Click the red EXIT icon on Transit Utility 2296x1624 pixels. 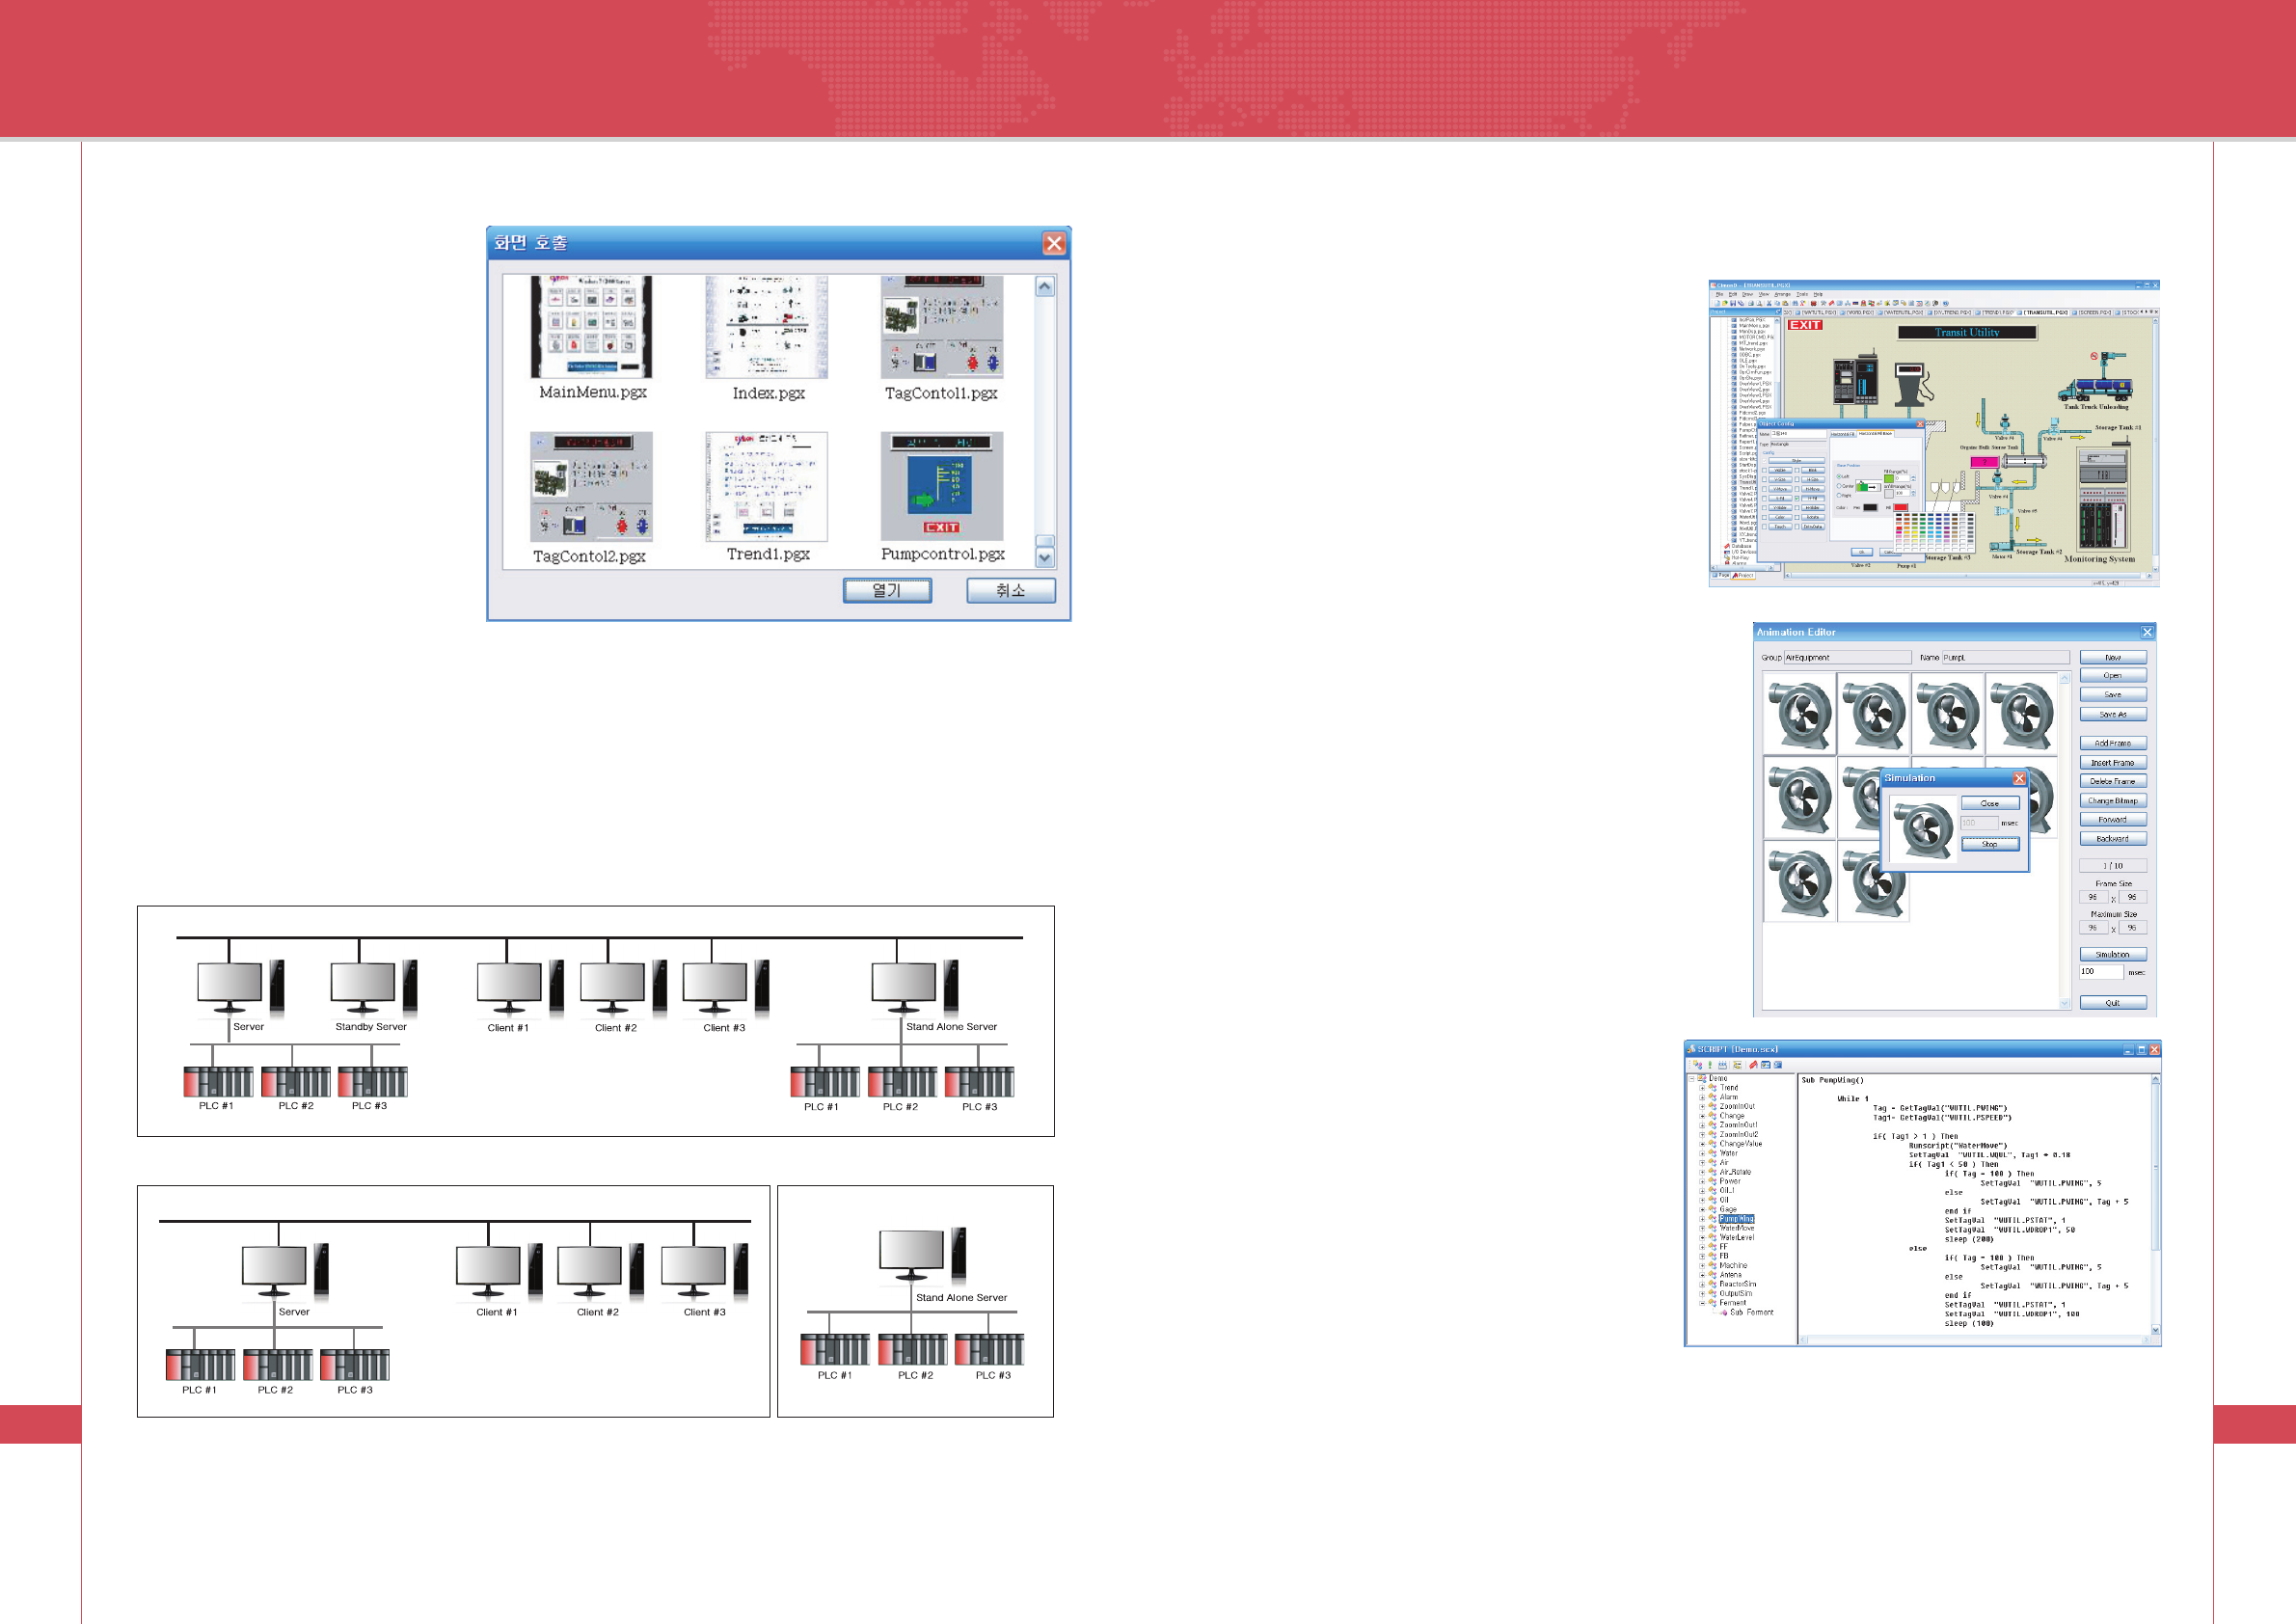pyautogui.click(x=1805, y=325)
